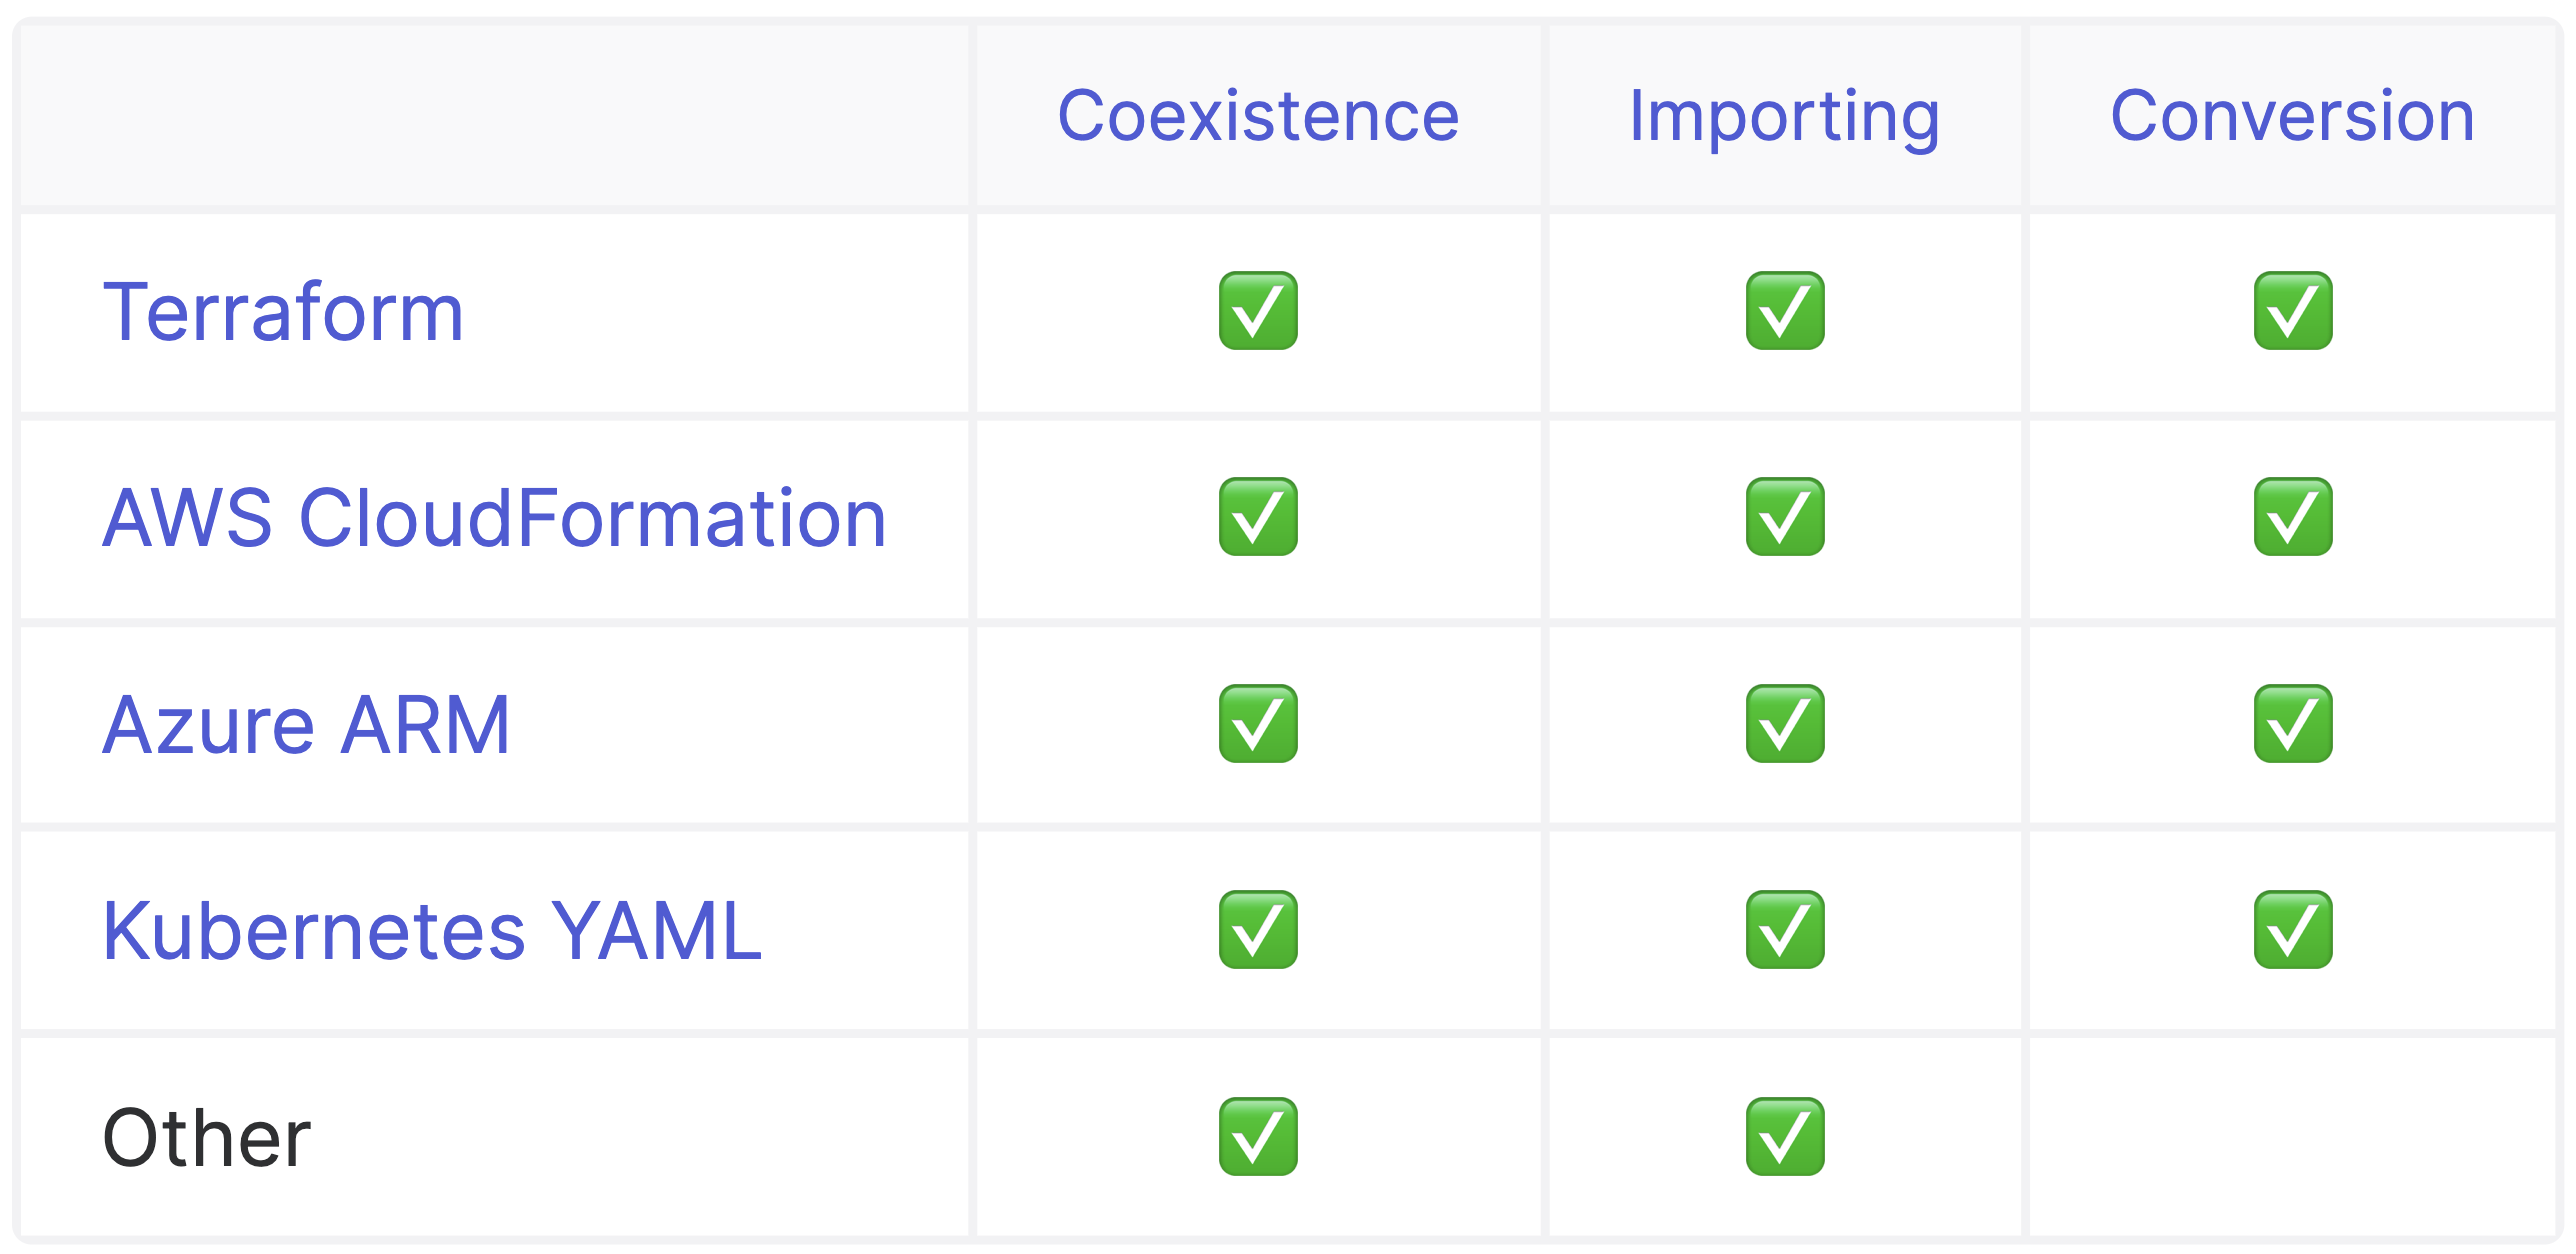Viewport: 2576px width, 1254px height.
Task: Click the Other row Importing checkmark
Action: click(x=1785, y=1137)
